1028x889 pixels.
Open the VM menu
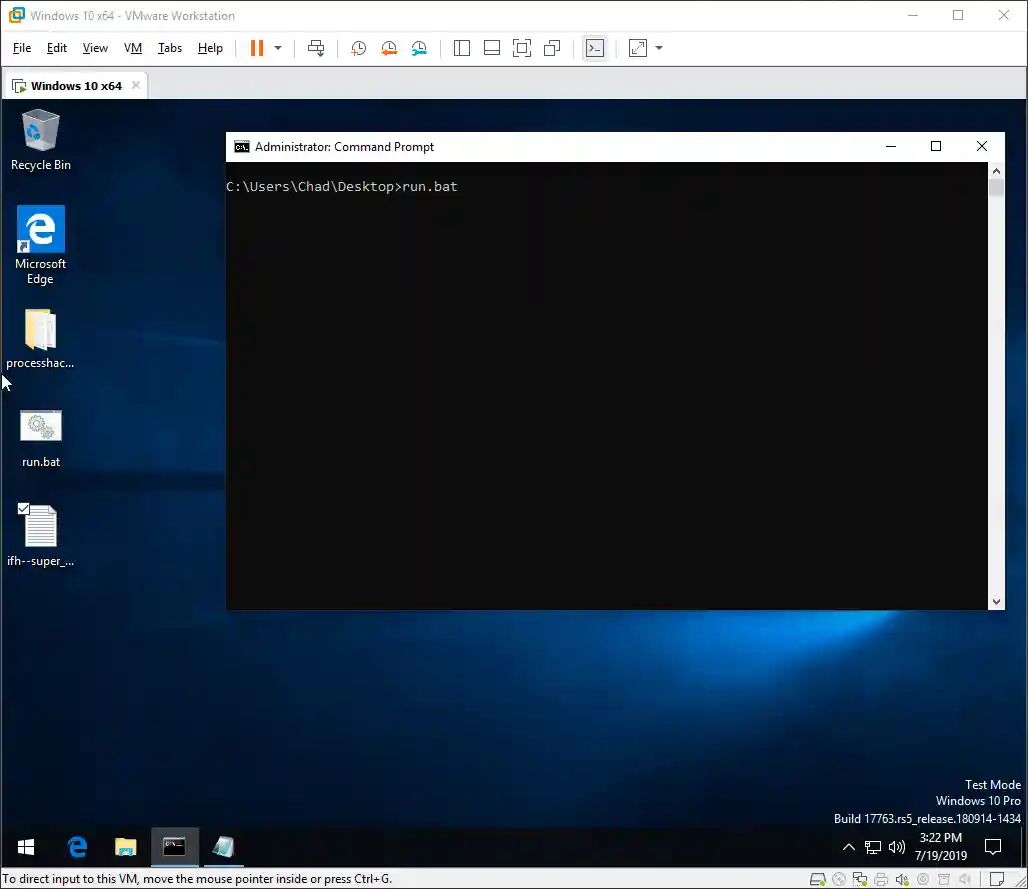133,47
